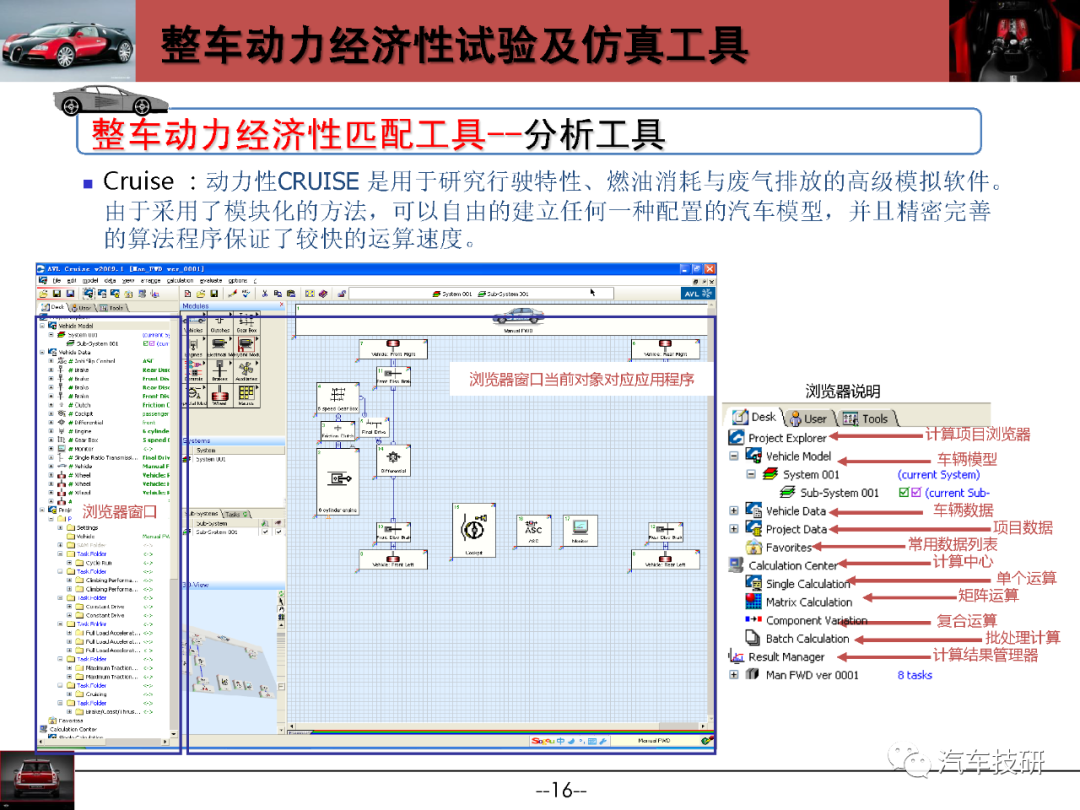
Task: Switch to the Tasks tab beside Sub-systems
Action: pos(235,514)
